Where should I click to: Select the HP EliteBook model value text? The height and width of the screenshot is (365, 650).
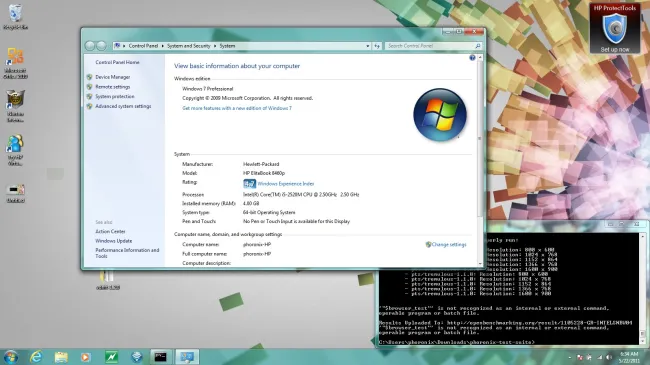point(264,173)
